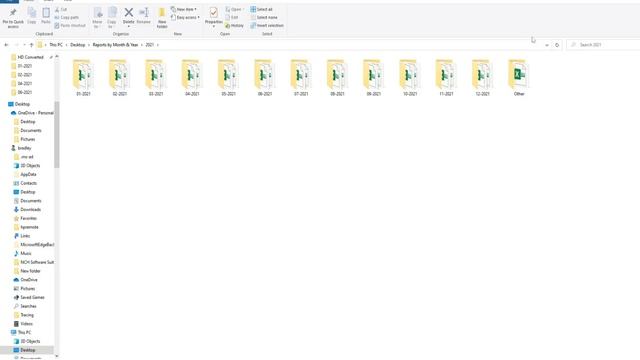Click the Move to icon

[x=98, y=13]
